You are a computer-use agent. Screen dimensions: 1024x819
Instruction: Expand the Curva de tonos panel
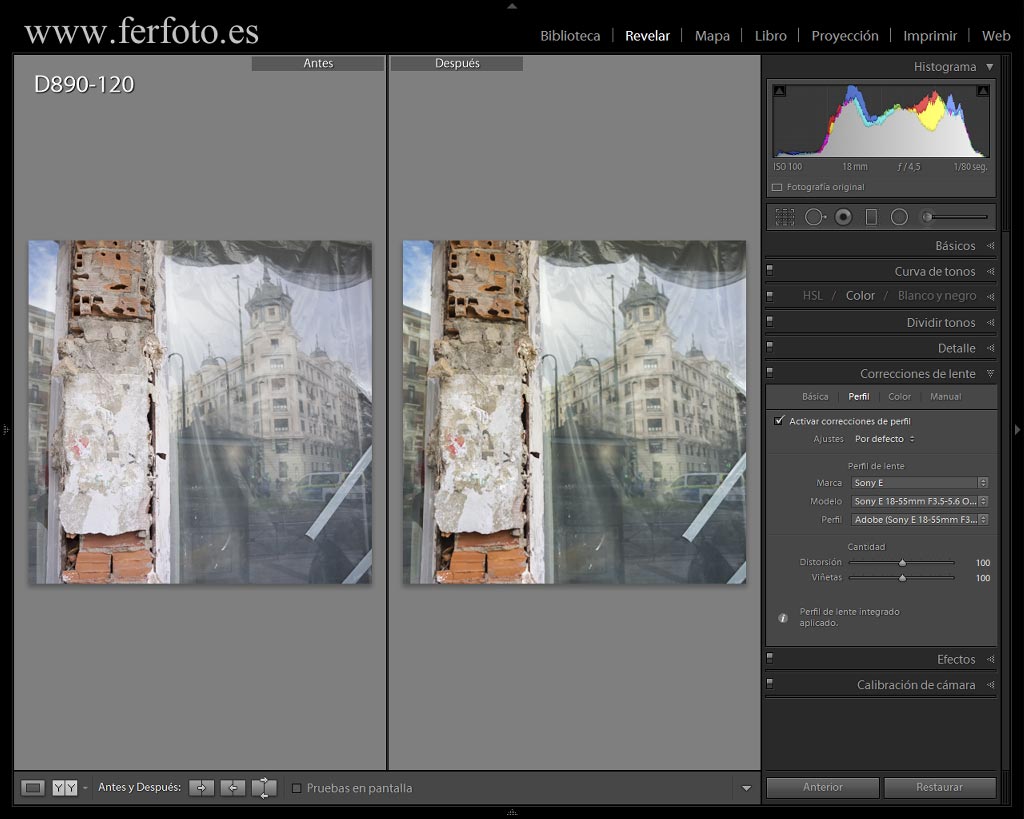coord(991,271)
